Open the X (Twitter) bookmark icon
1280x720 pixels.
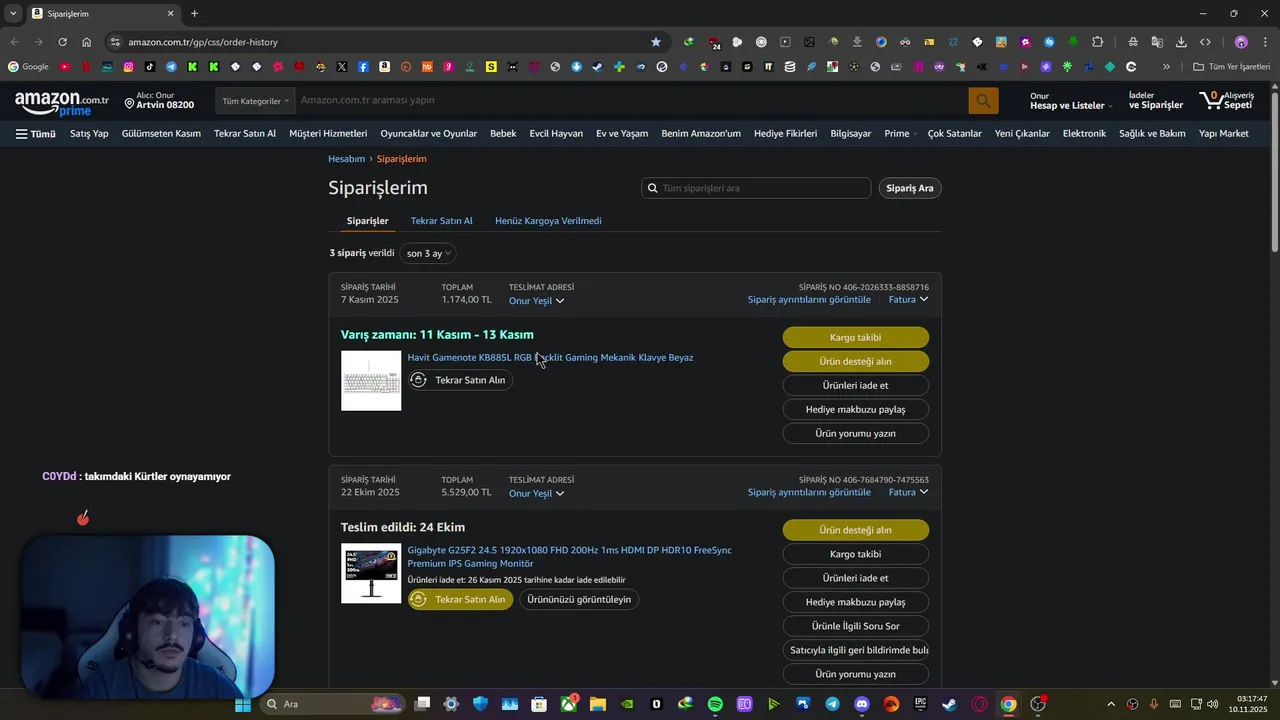point(342,67)
